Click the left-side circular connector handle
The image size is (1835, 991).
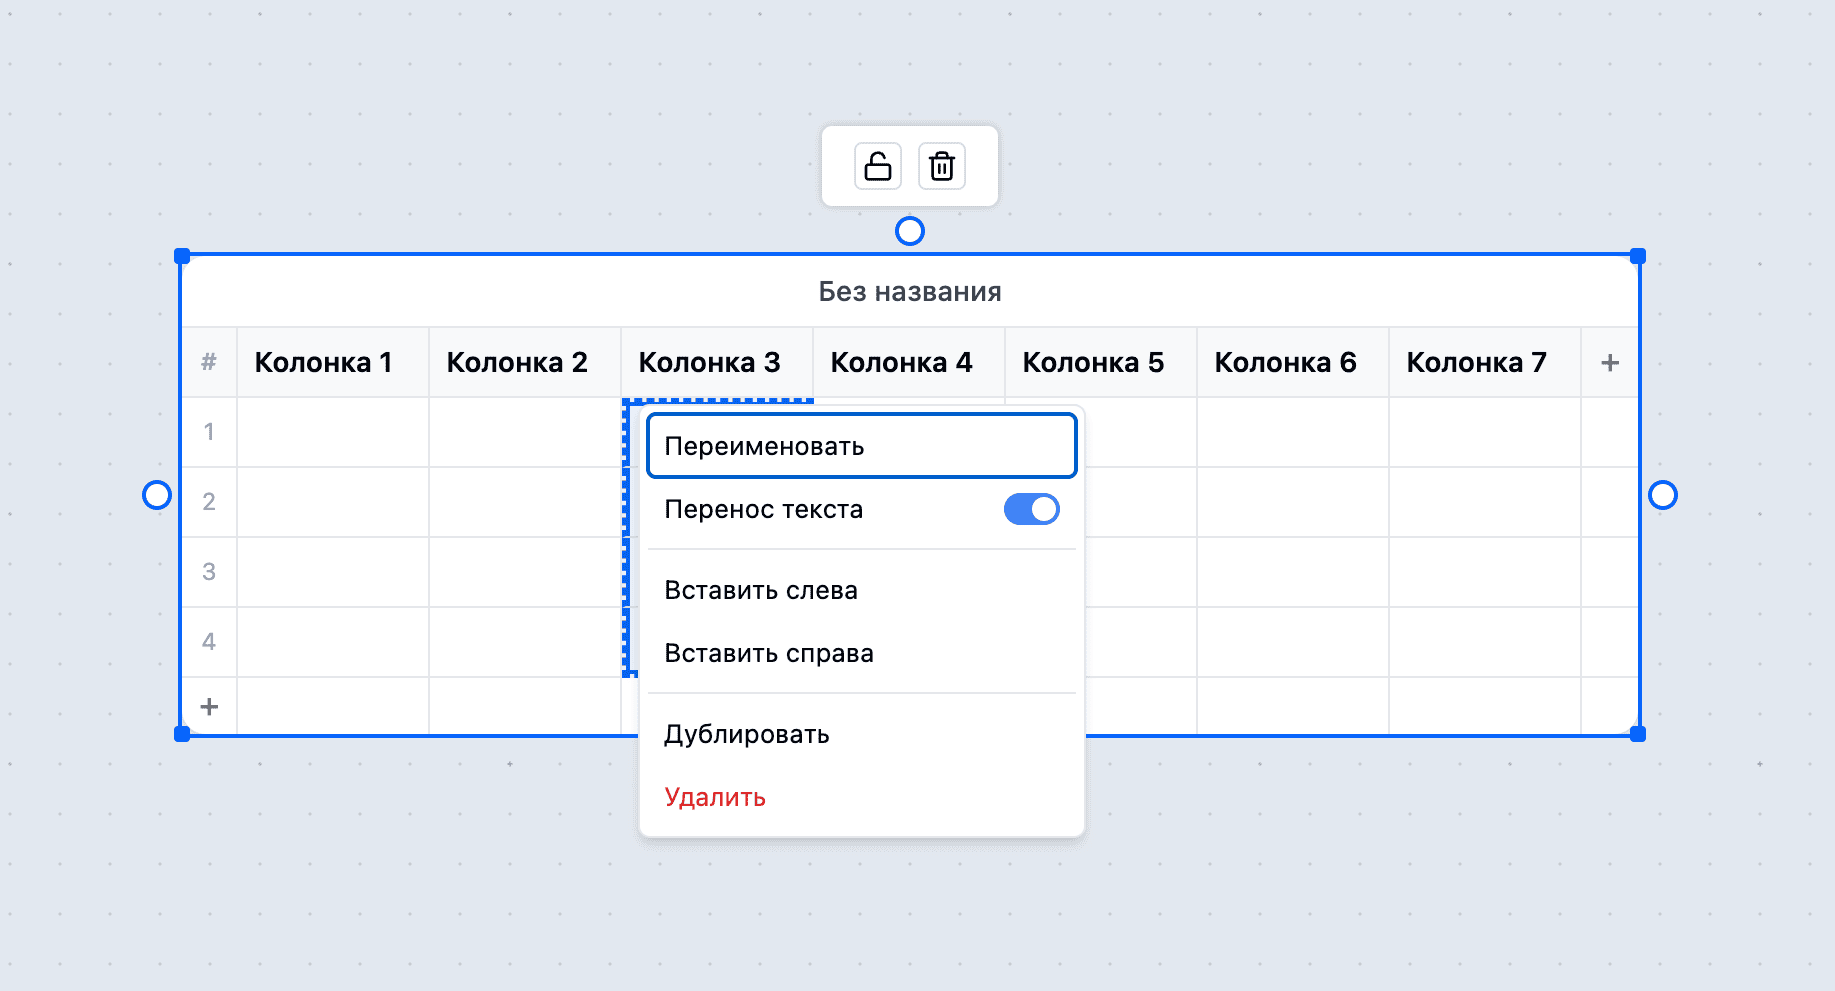pyautogui.click(x=157, y=494)
